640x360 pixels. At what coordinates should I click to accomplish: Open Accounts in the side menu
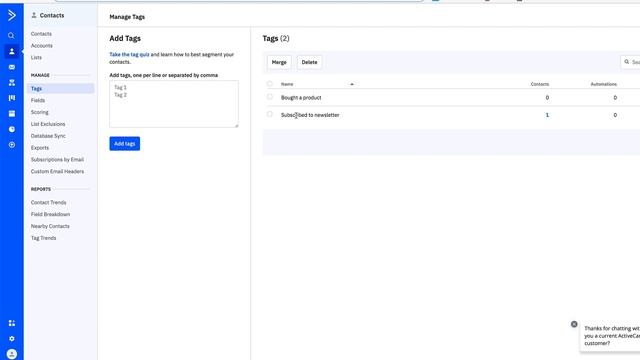[42, 46]
